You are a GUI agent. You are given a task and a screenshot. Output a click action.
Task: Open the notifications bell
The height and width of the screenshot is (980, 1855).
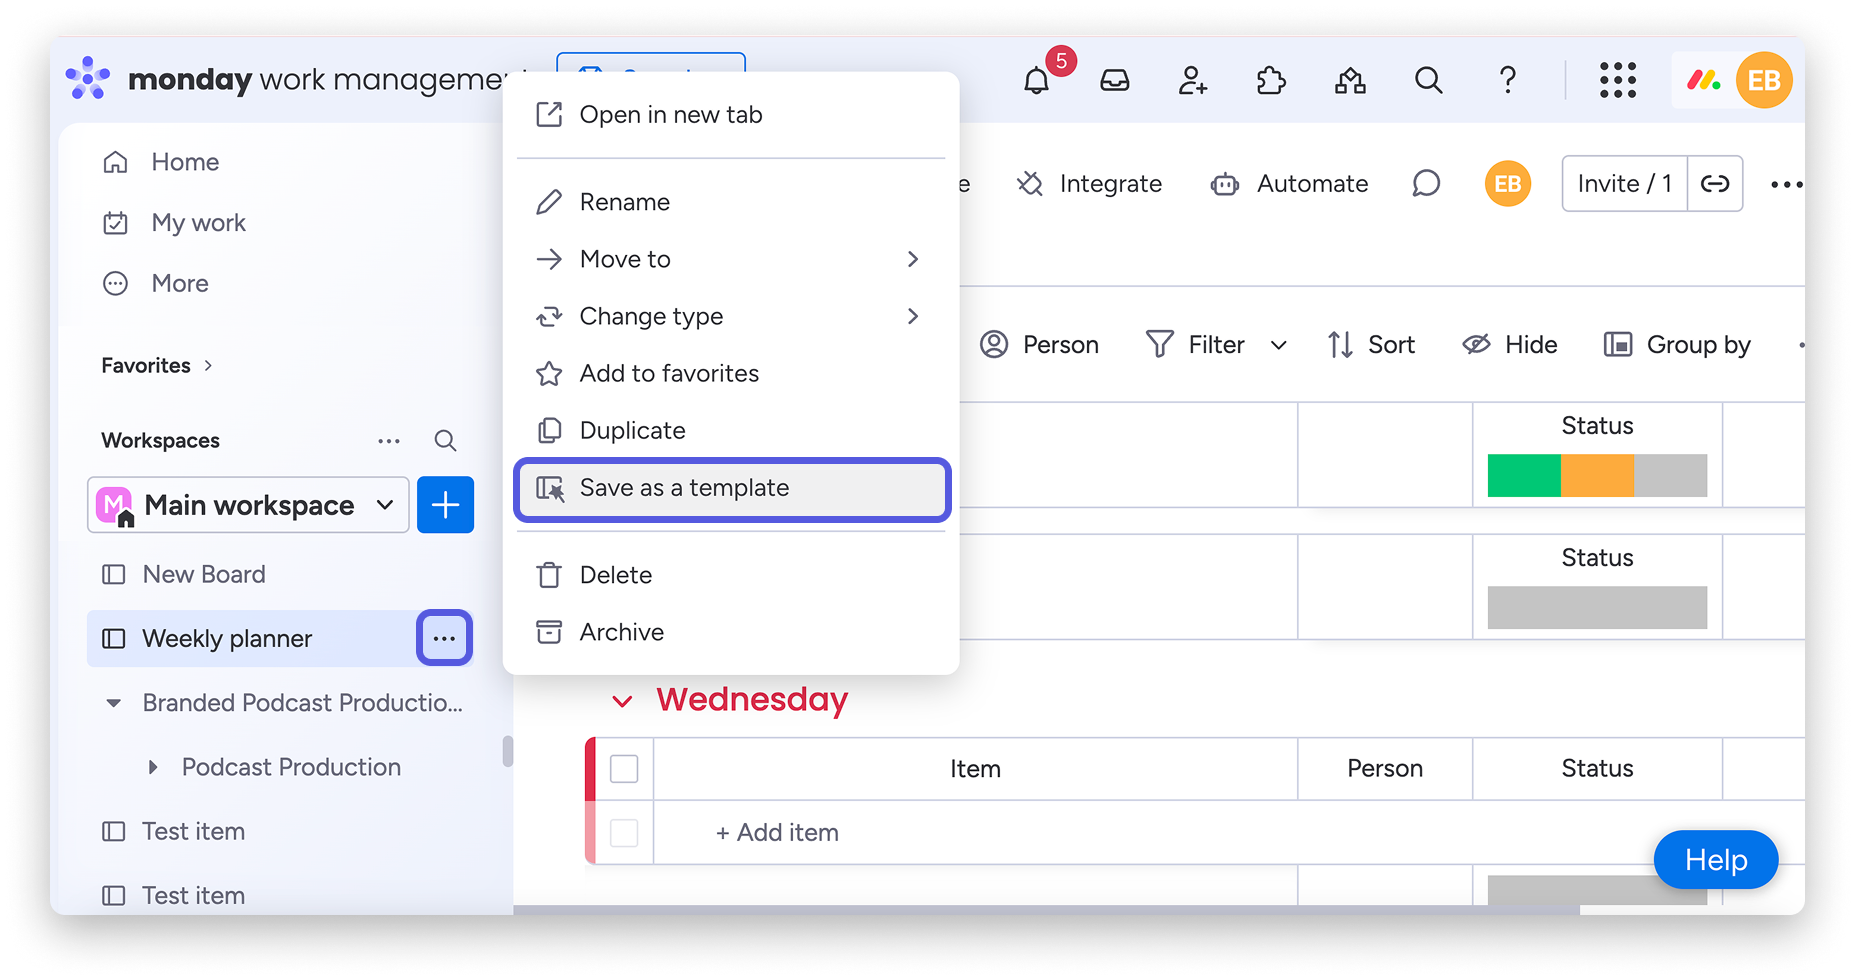[x=1036, y=80]
